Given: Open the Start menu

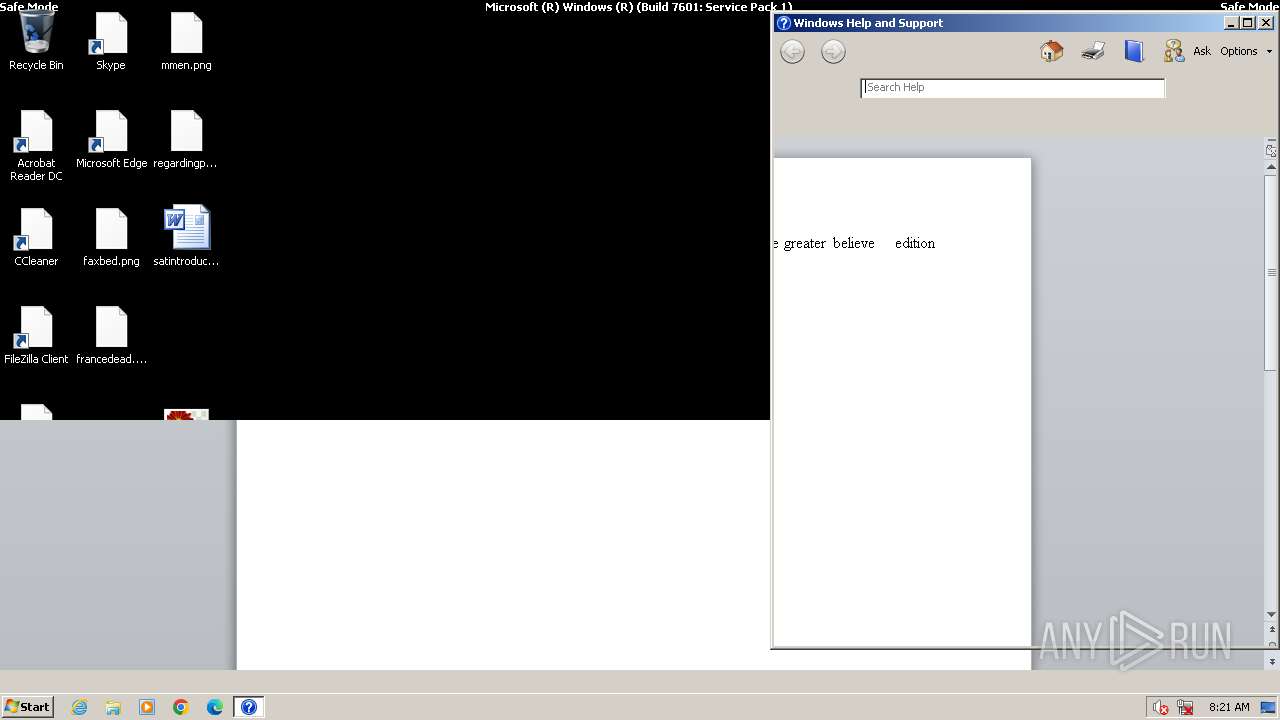Looking at the screenshot, I should coord(28,707).
